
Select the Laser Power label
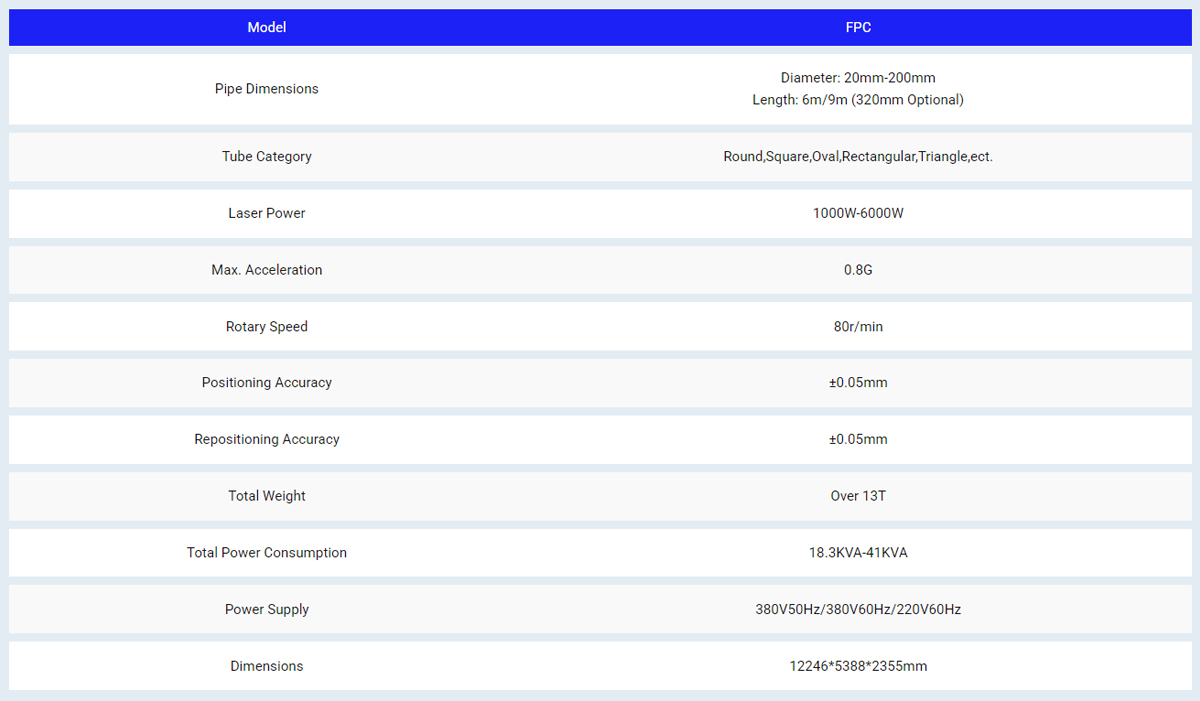(266, 213)
